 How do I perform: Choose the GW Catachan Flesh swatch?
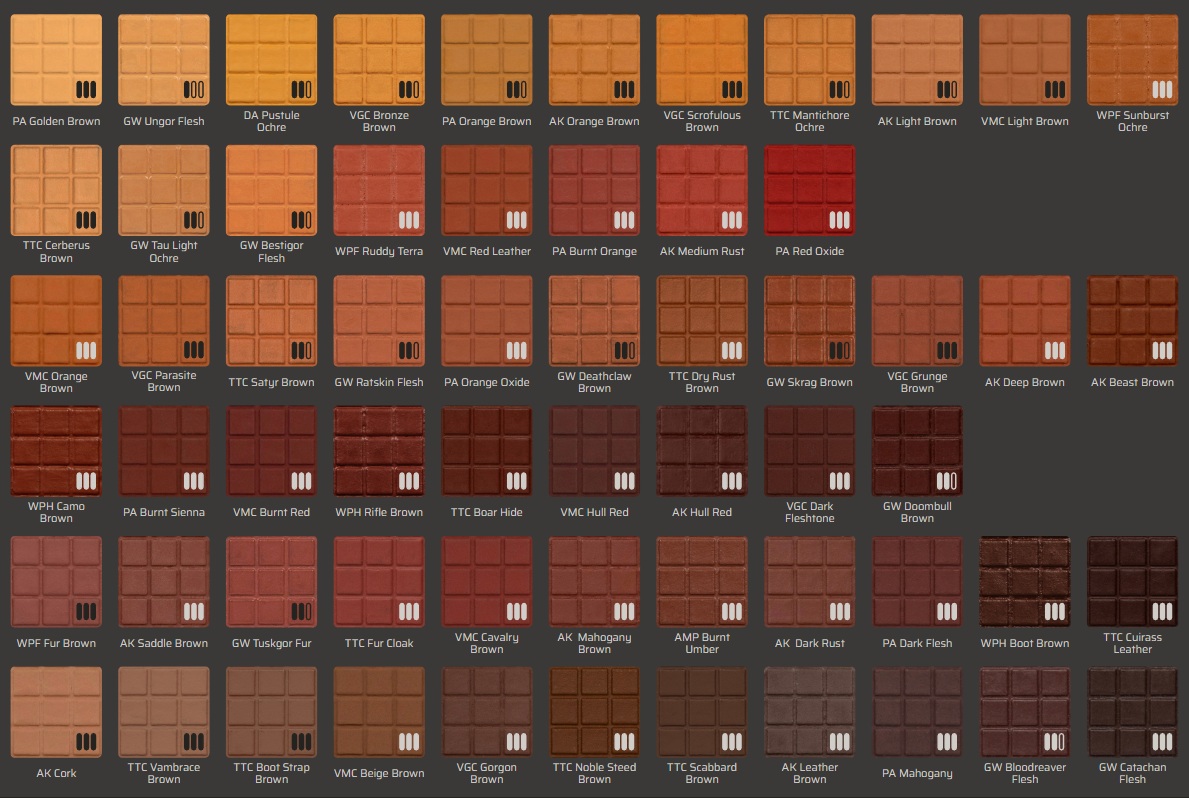coord(1132,712)
